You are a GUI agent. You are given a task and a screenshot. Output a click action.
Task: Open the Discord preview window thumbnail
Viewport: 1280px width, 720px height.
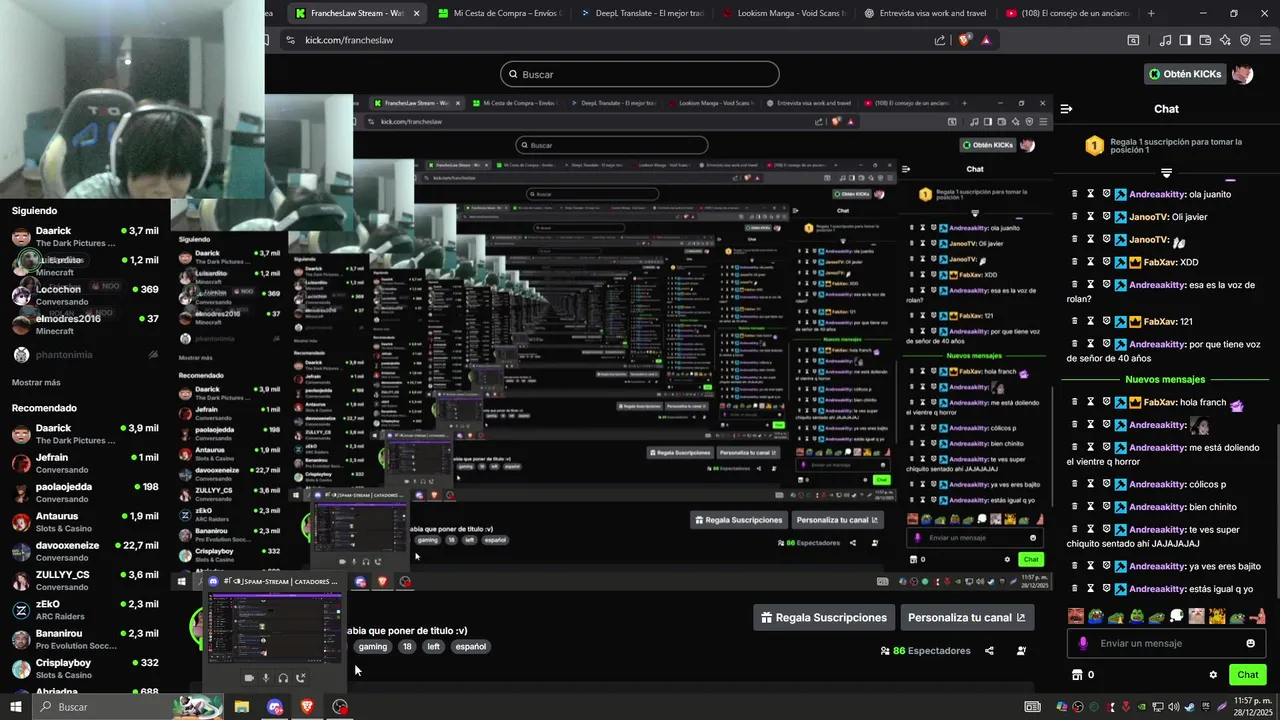point(275,627)
